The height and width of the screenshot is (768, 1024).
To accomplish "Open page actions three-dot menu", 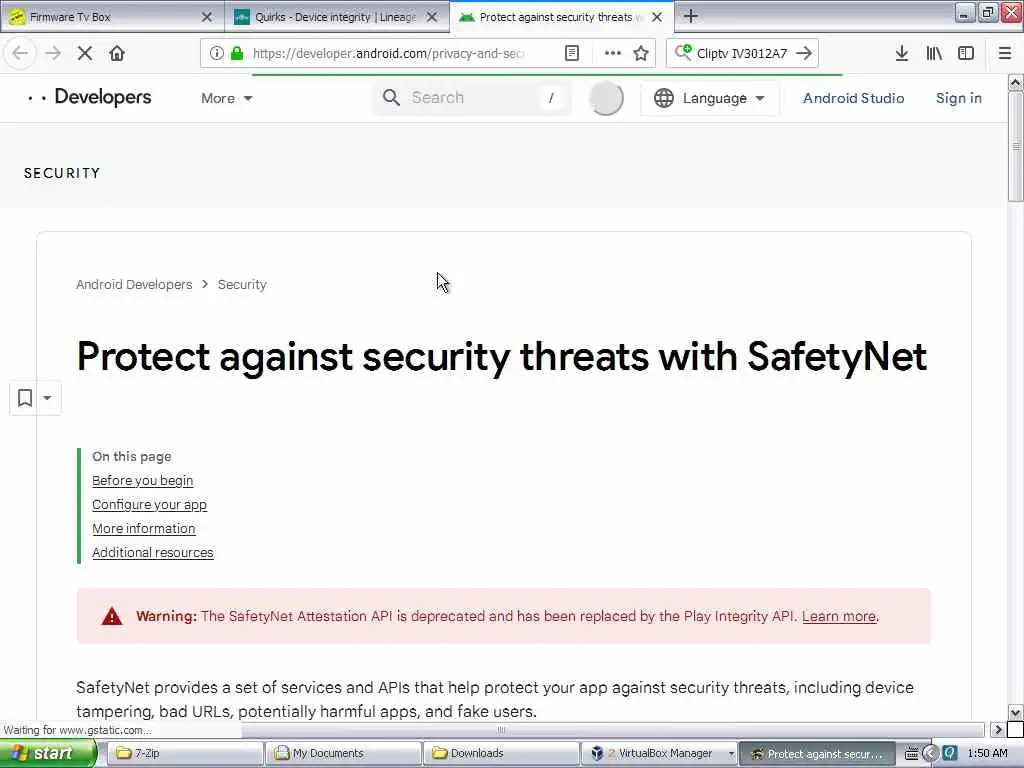I will click(613, 53).
